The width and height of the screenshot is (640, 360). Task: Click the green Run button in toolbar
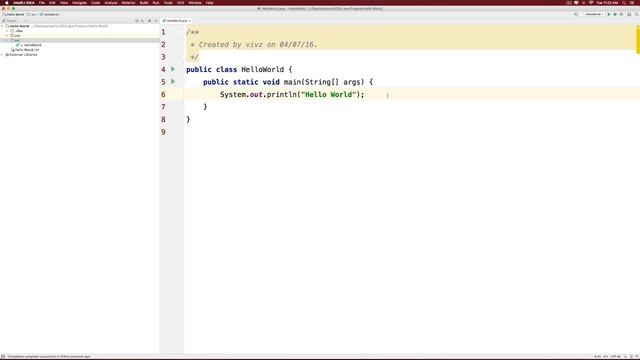pos(609,14)
